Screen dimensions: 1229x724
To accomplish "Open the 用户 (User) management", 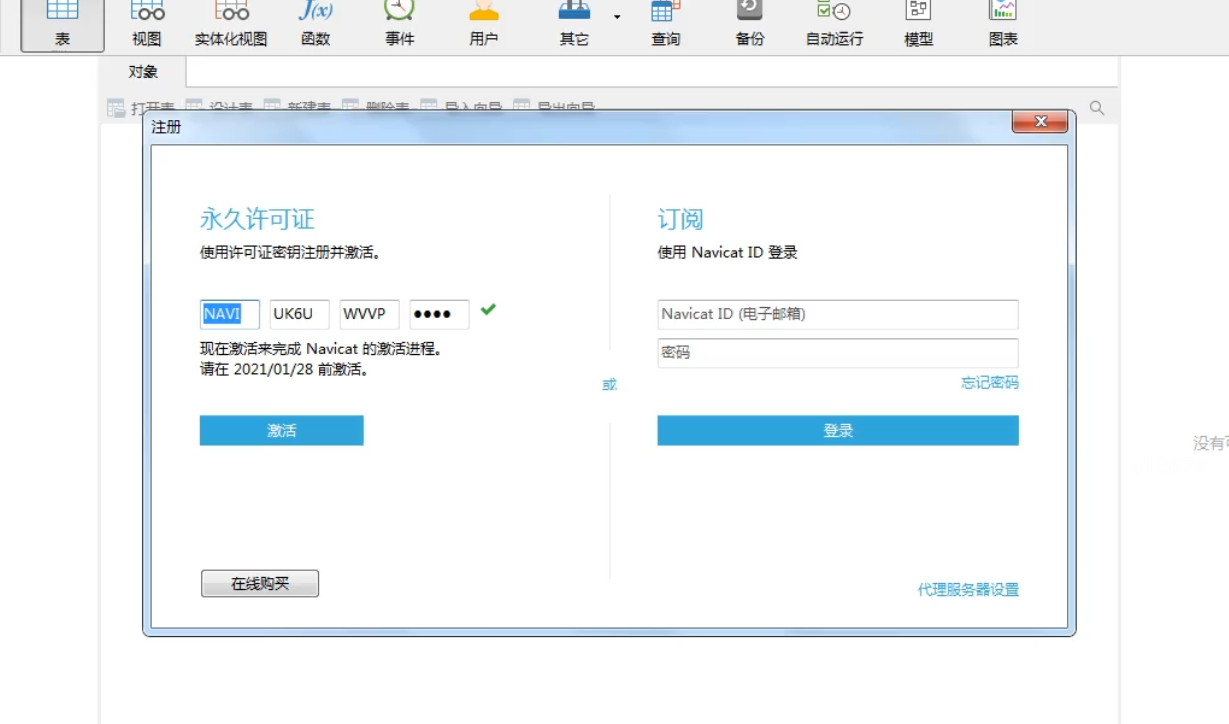I will 484,25.
